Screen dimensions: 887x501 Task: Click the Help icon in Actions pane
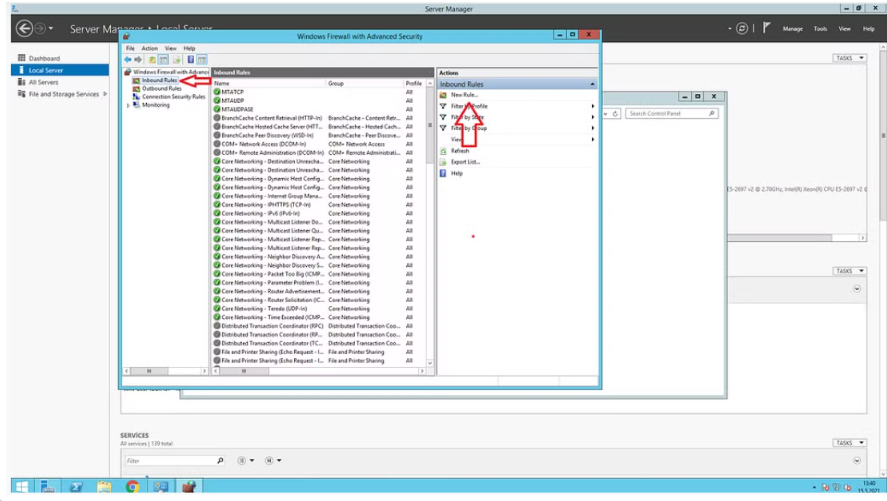(444, 174)
